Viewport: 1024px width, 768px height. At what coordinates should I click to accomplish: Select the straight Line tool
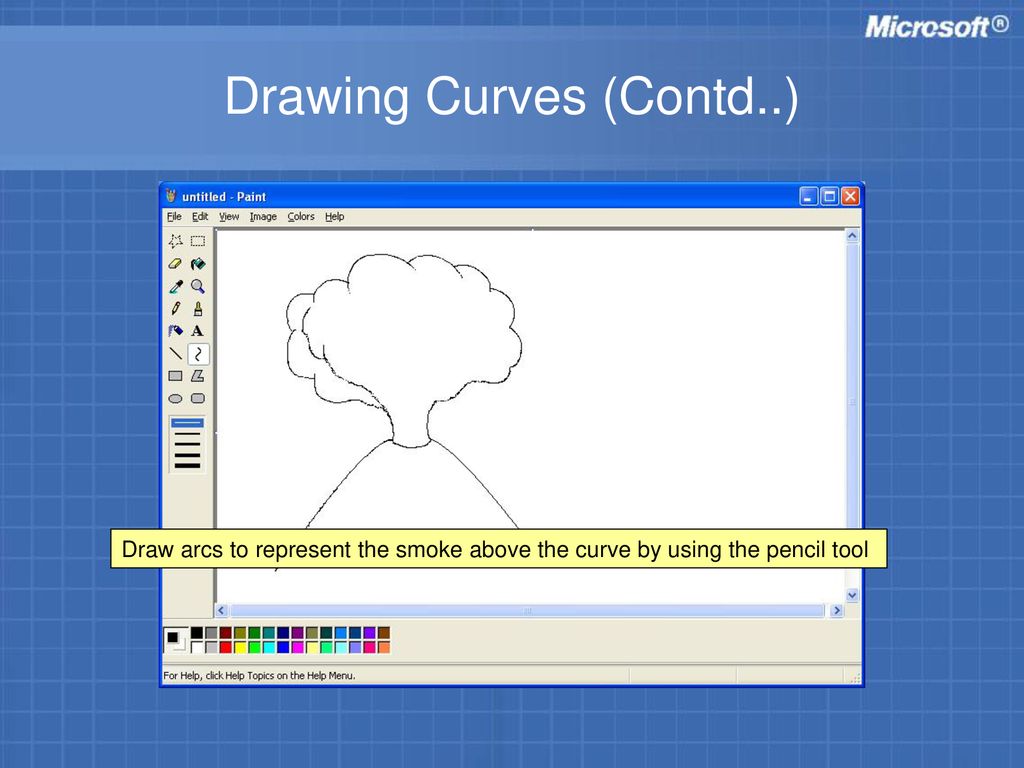coord(175,354)
